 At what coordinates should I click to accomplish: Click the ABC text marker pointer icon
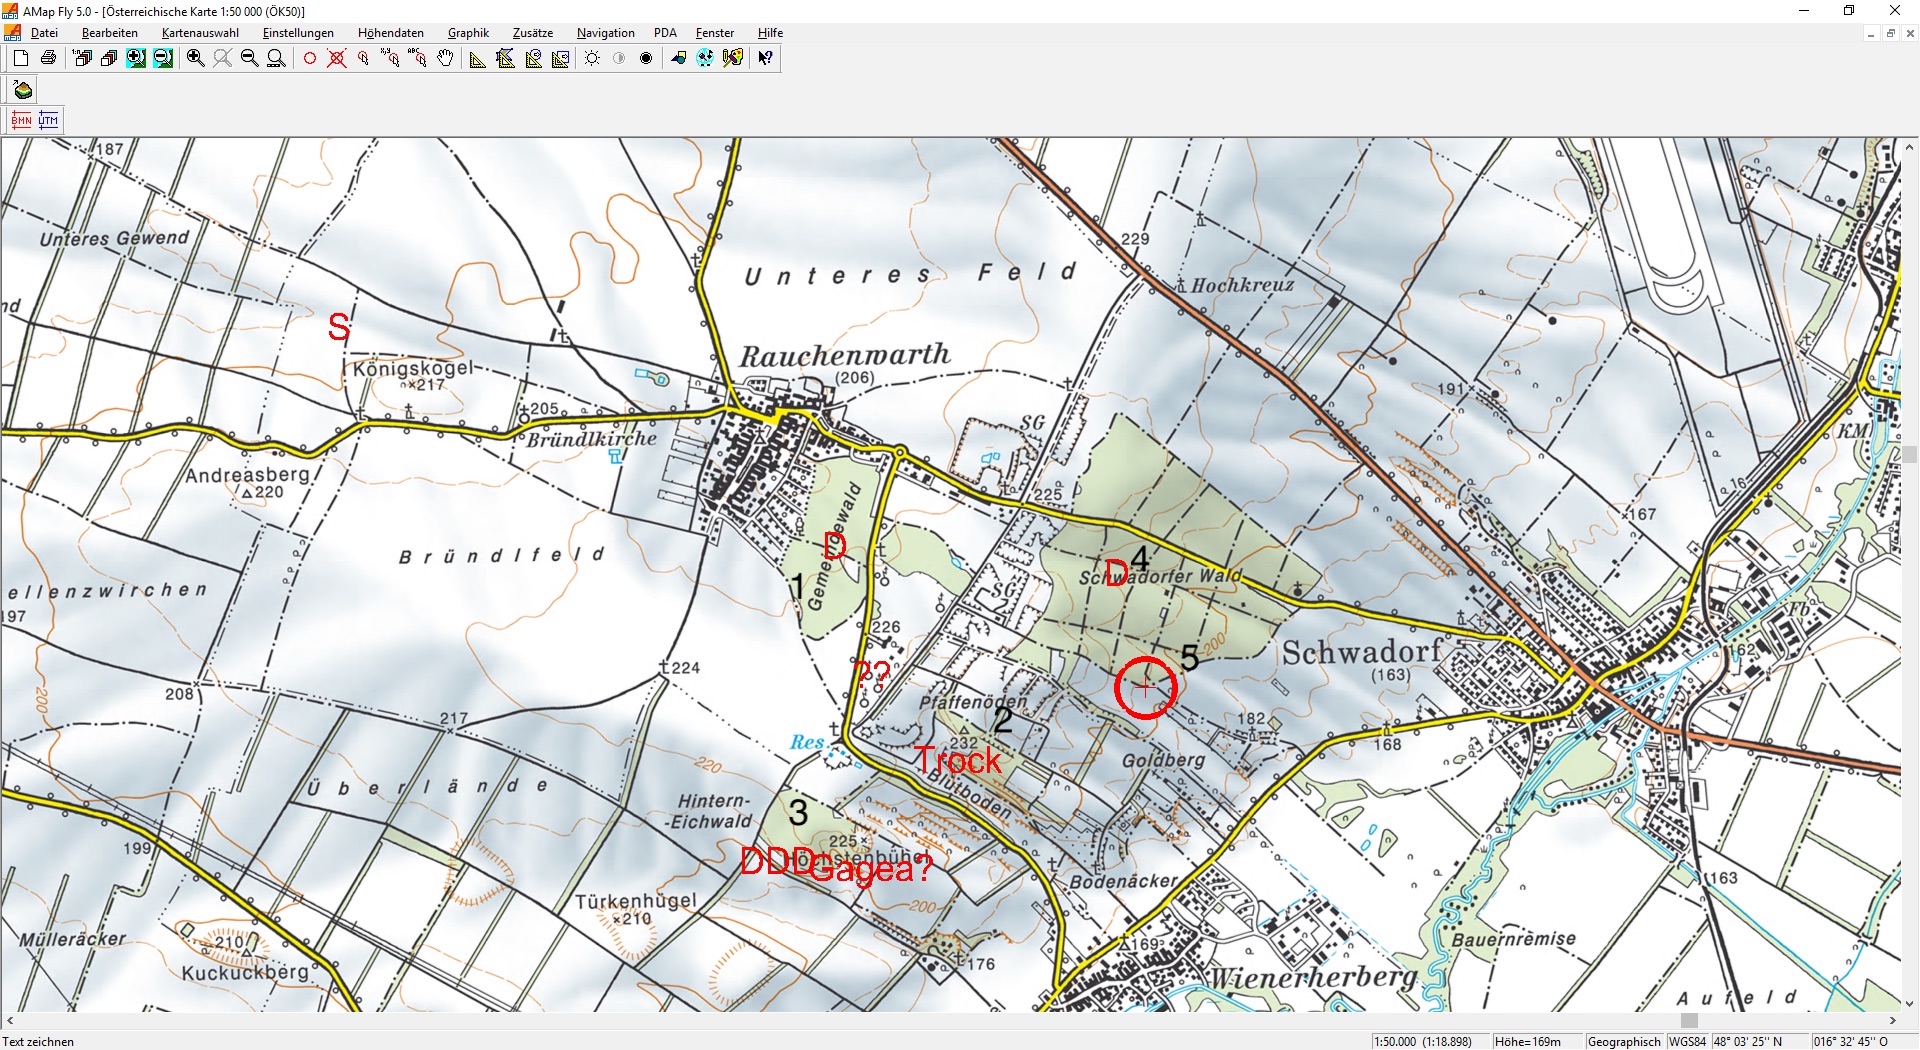[x=418, y=58]
